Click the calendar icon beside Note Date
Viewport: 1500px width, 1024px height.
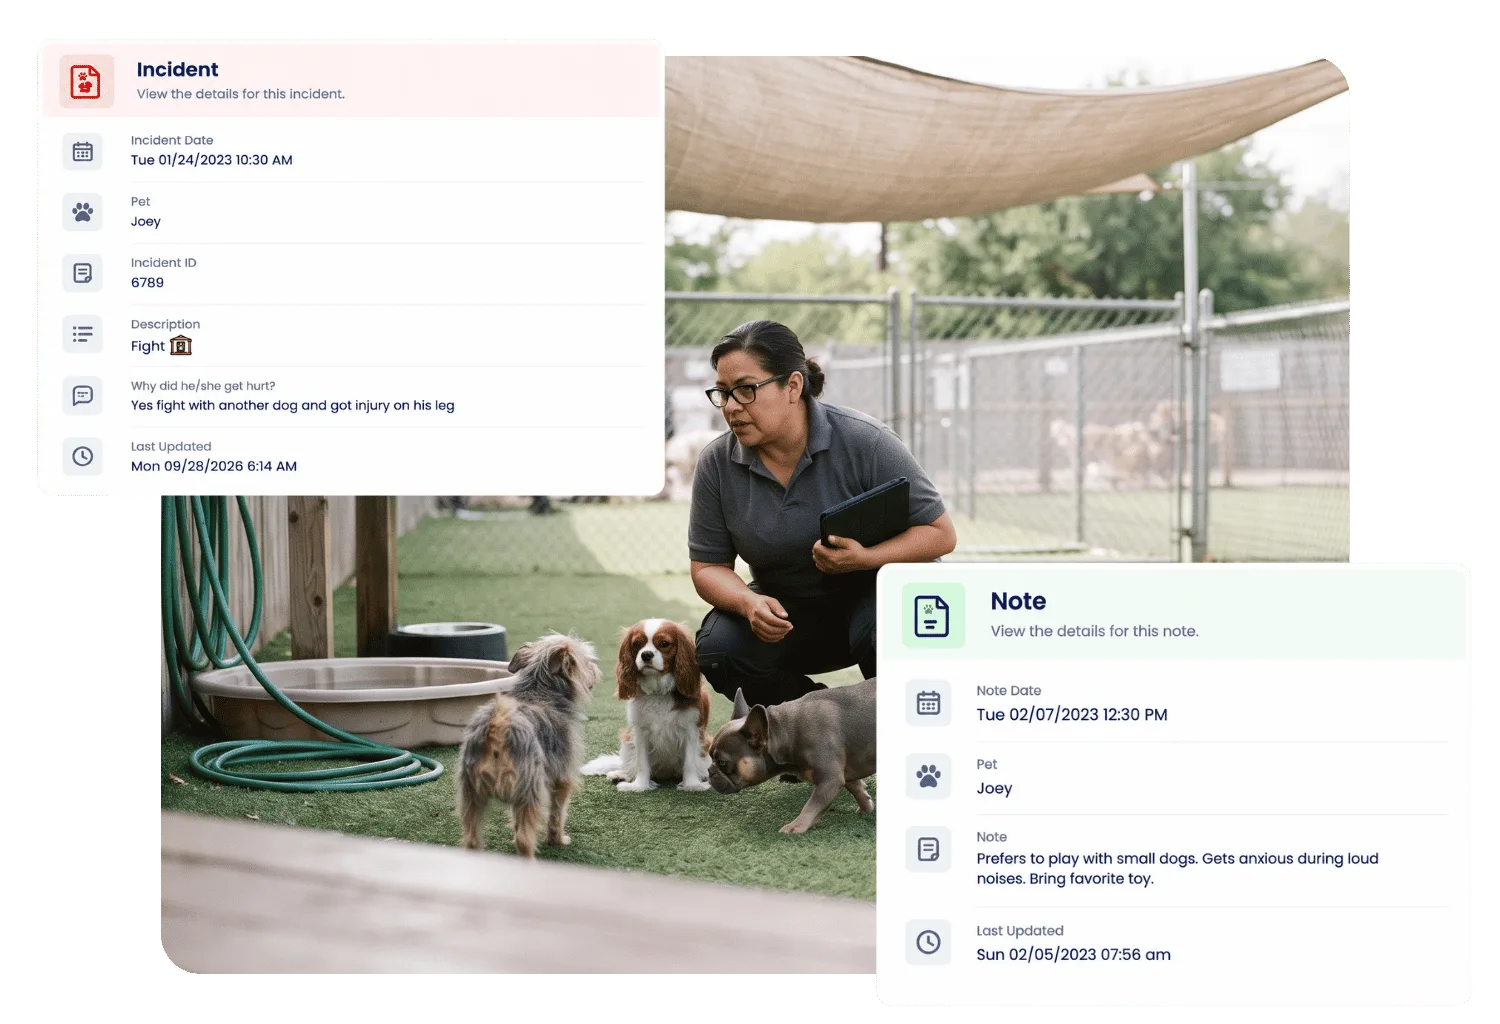click(928, 703)
